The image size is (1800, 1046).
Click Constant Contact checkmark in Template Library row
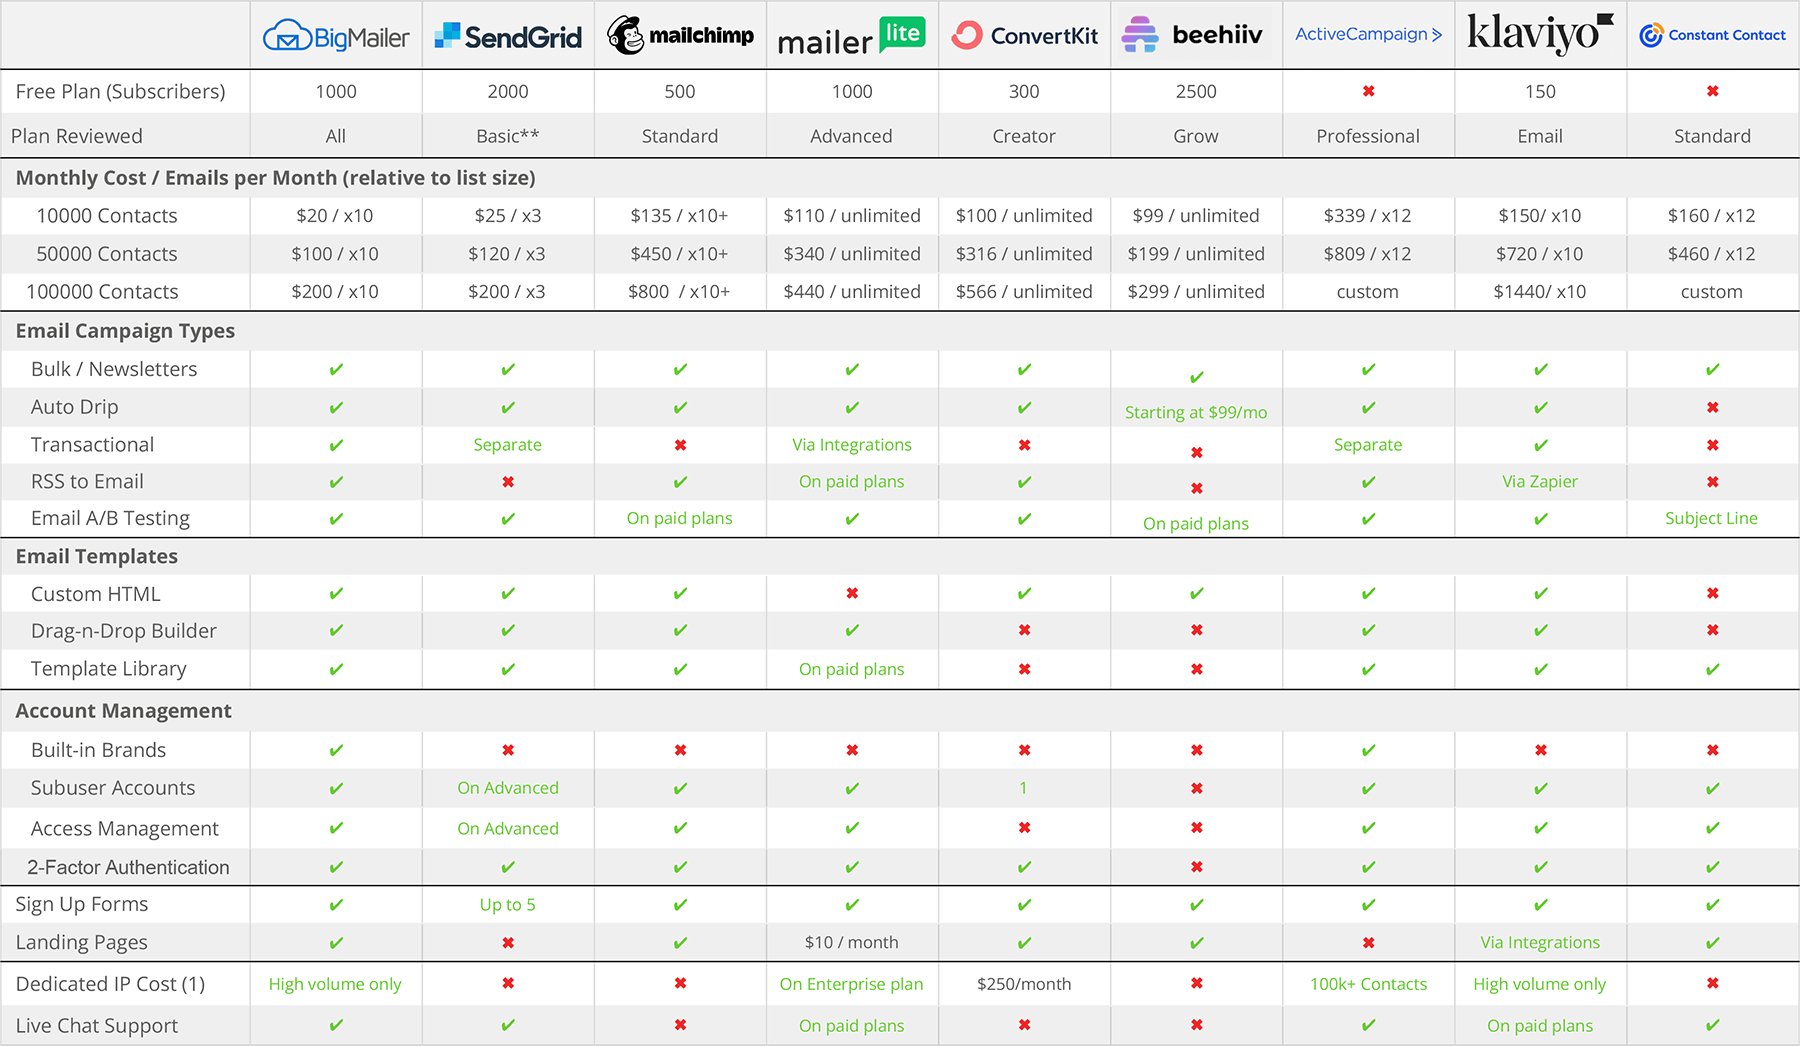pos(1712,669)
